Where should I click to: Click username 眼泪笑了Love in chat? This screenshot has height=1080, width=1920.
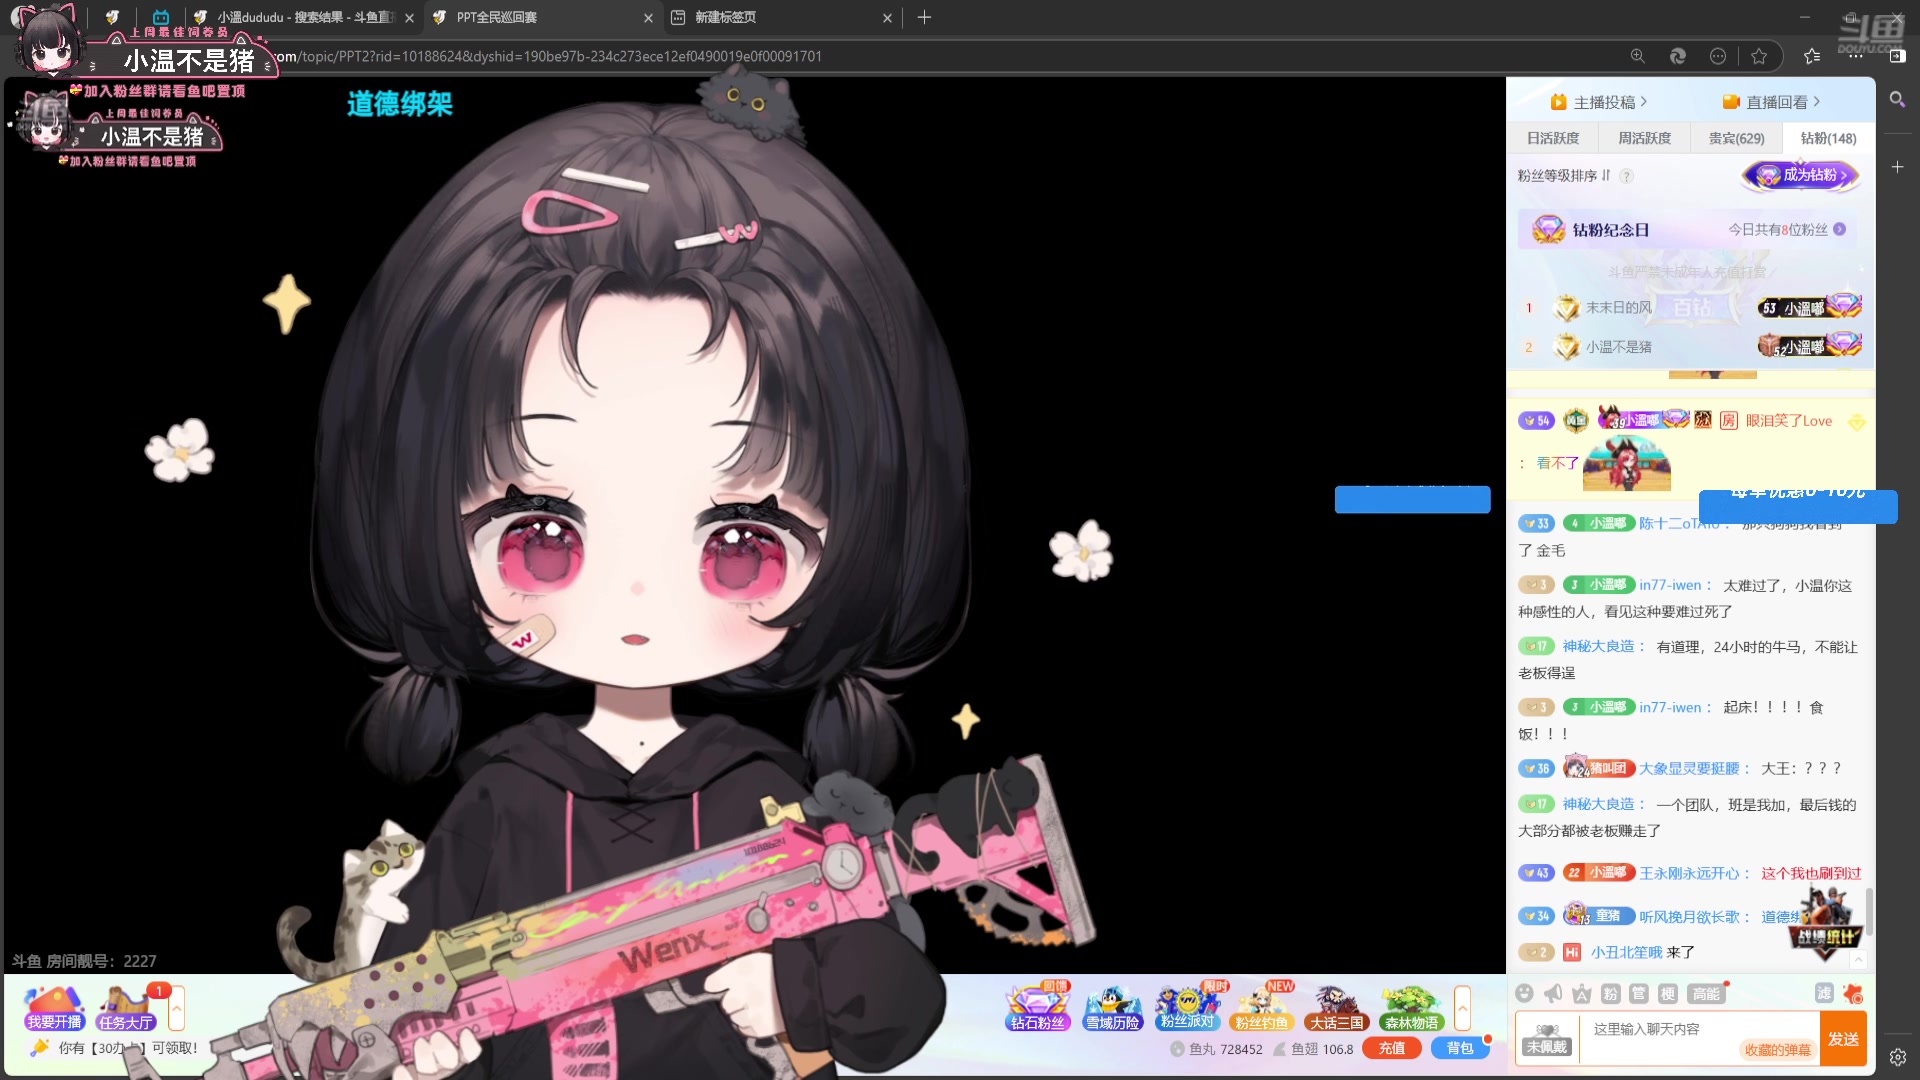pos(1789,421)
